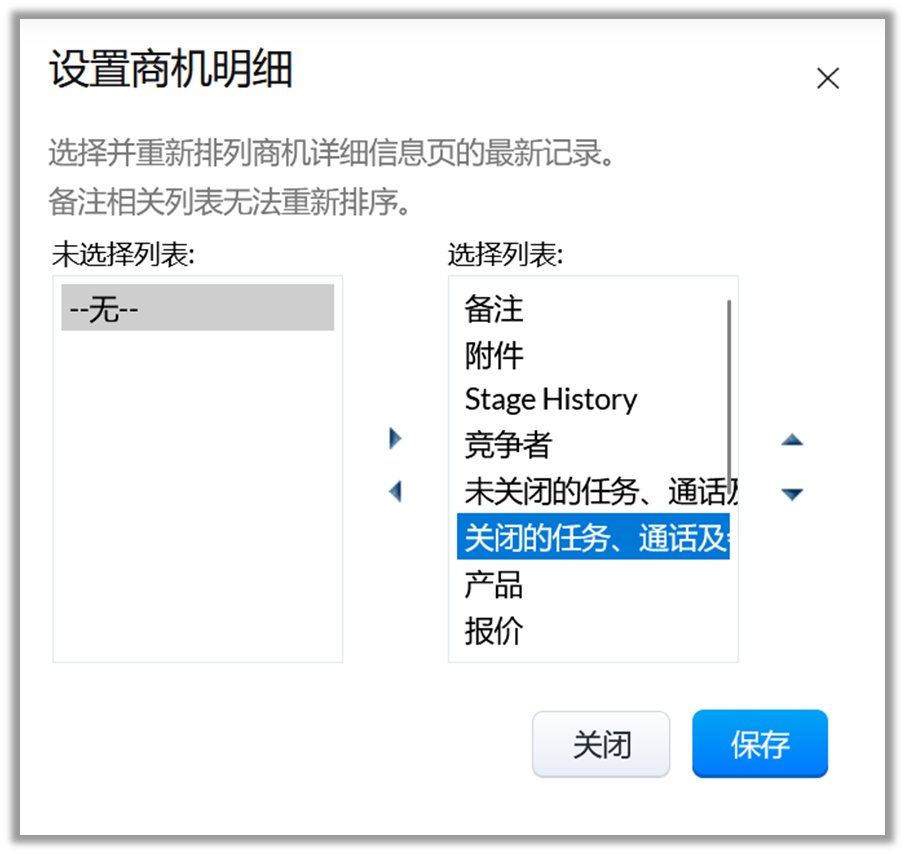Select 备注 in the selected list
This screenshot has width=905, height=854.
494,309
